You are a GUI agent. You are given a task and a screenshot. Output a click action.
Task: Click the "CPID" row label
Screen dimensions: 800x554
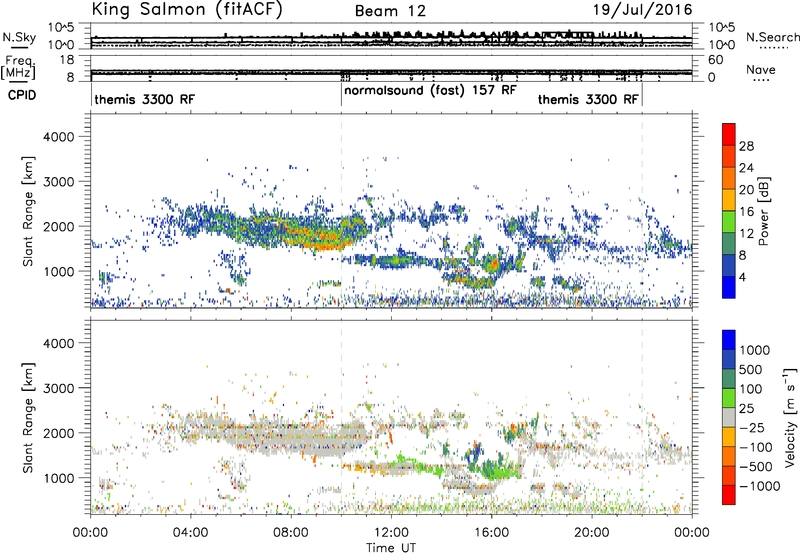point(22,95)
